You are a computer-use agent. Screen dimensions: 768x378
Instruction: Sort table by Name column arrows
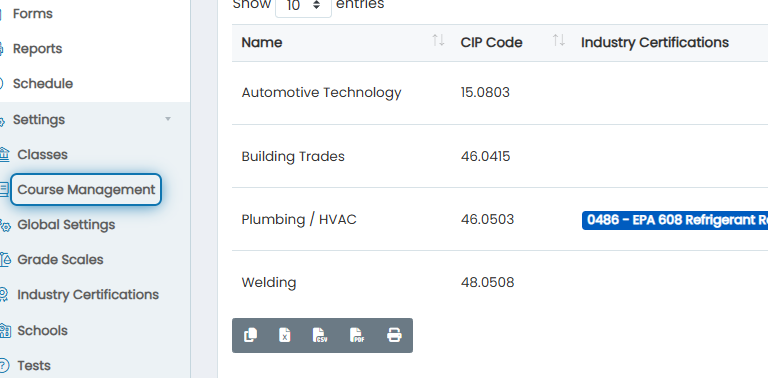click(438, 41)
